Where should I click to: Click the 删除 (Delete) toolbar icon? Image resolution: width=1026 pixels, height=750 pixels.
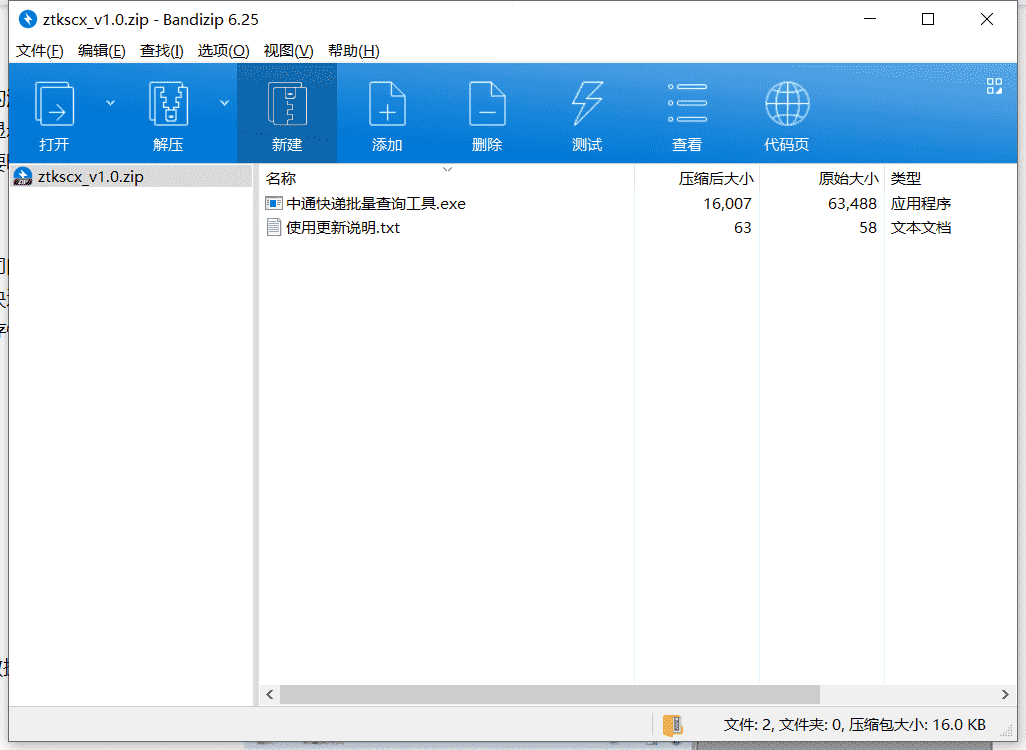[487, 103]
